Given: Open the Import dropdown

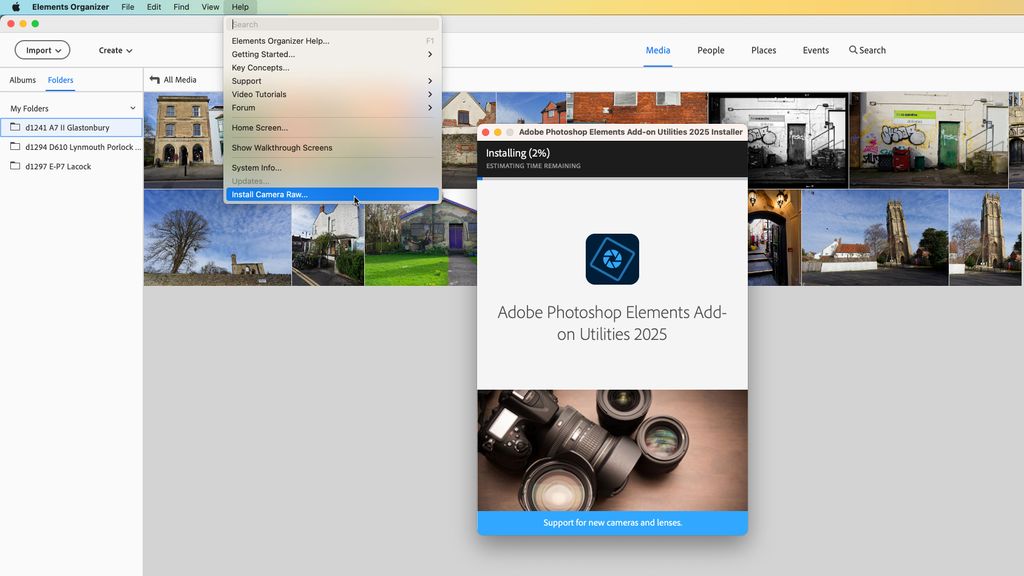Looking at the screenshot, I should (41, 49).
